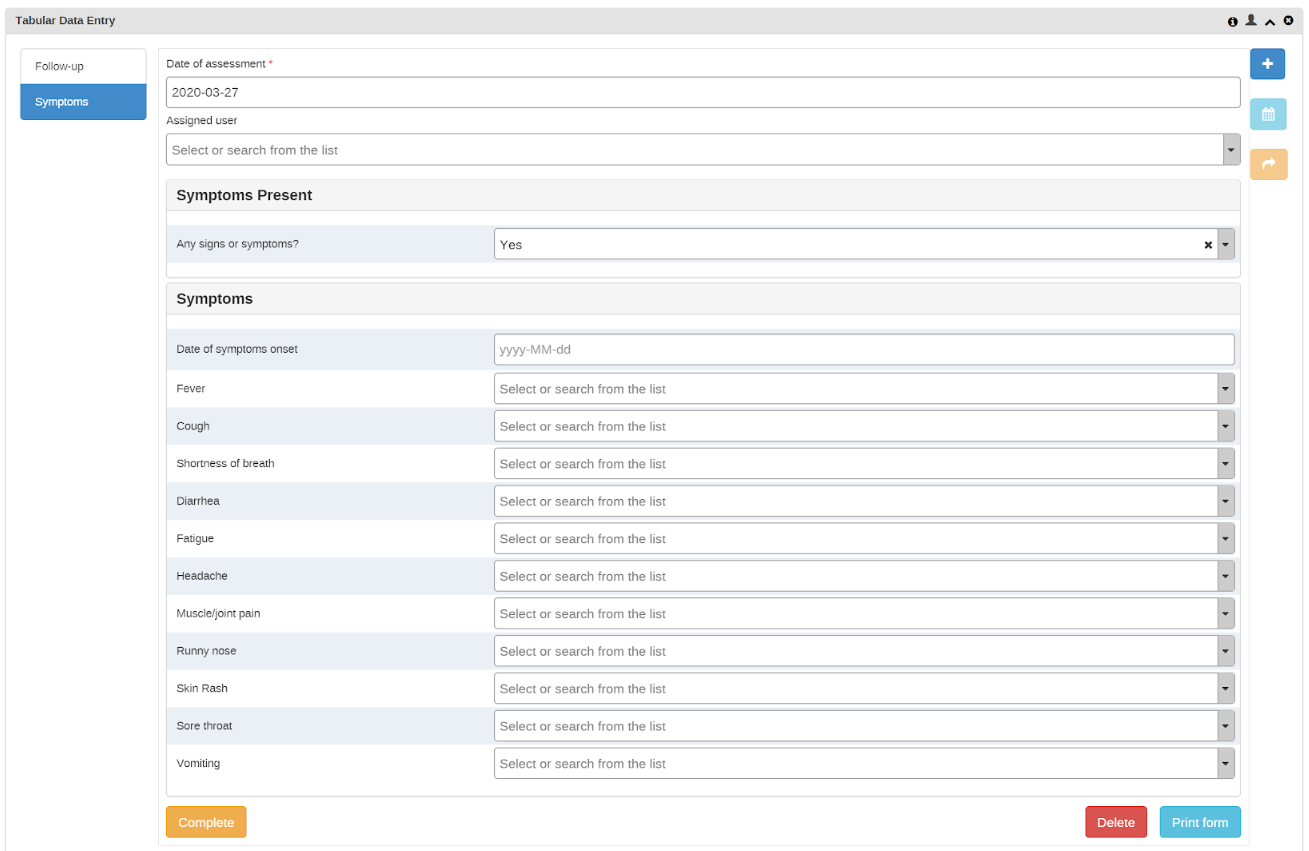Screen dimensions: 1309x851
Task: Click the Complete button
Action: (206, 822)
